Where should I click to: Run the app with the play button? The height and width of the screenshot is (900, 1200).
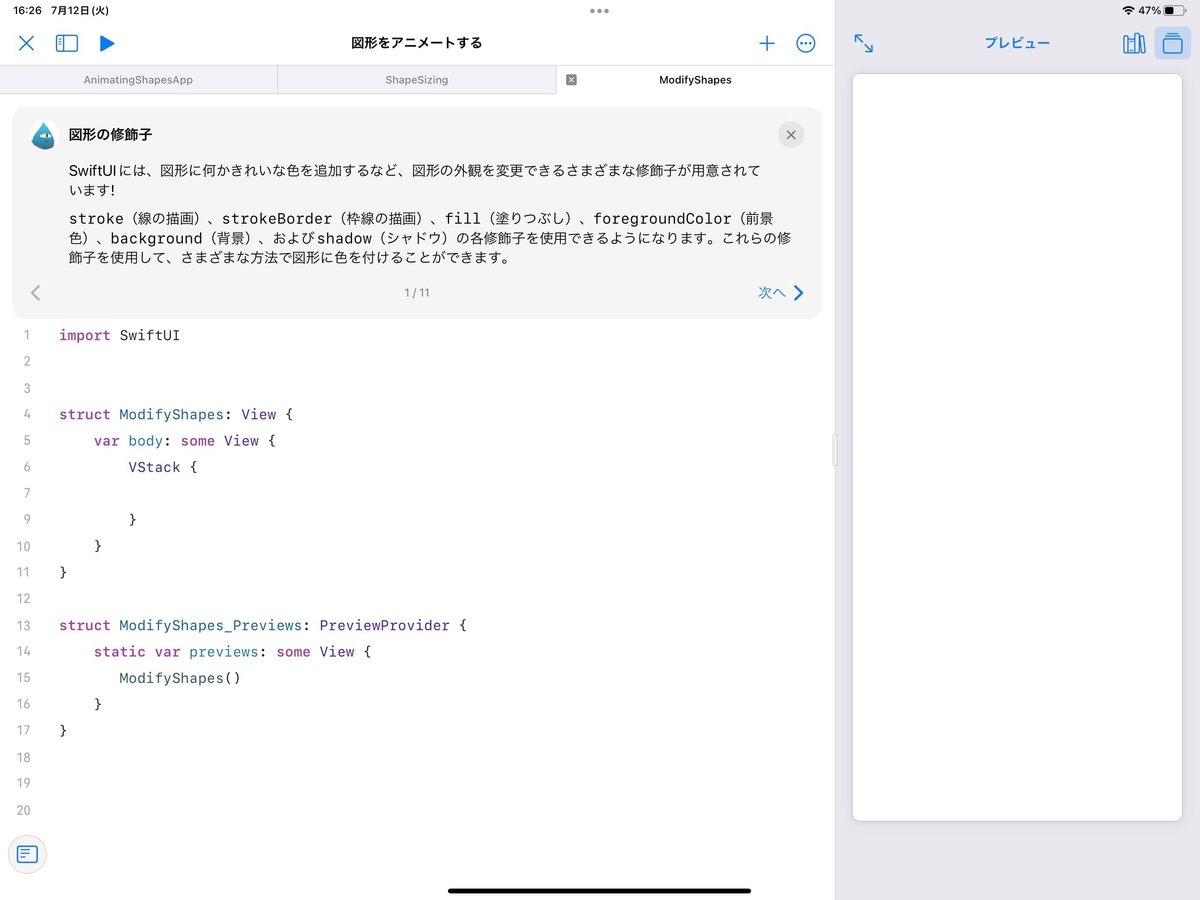pos(107,43)
